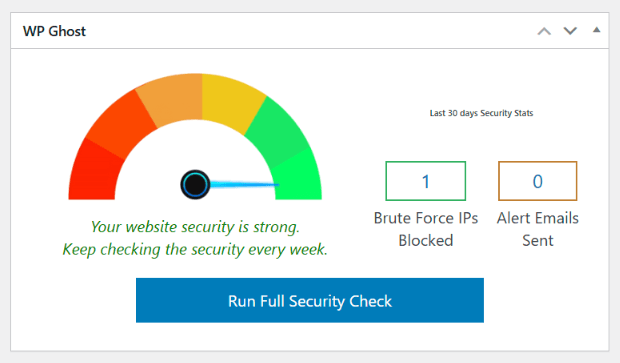
Task: Collapse the WP Ghost panel toggle triangle
Action: 596,30
